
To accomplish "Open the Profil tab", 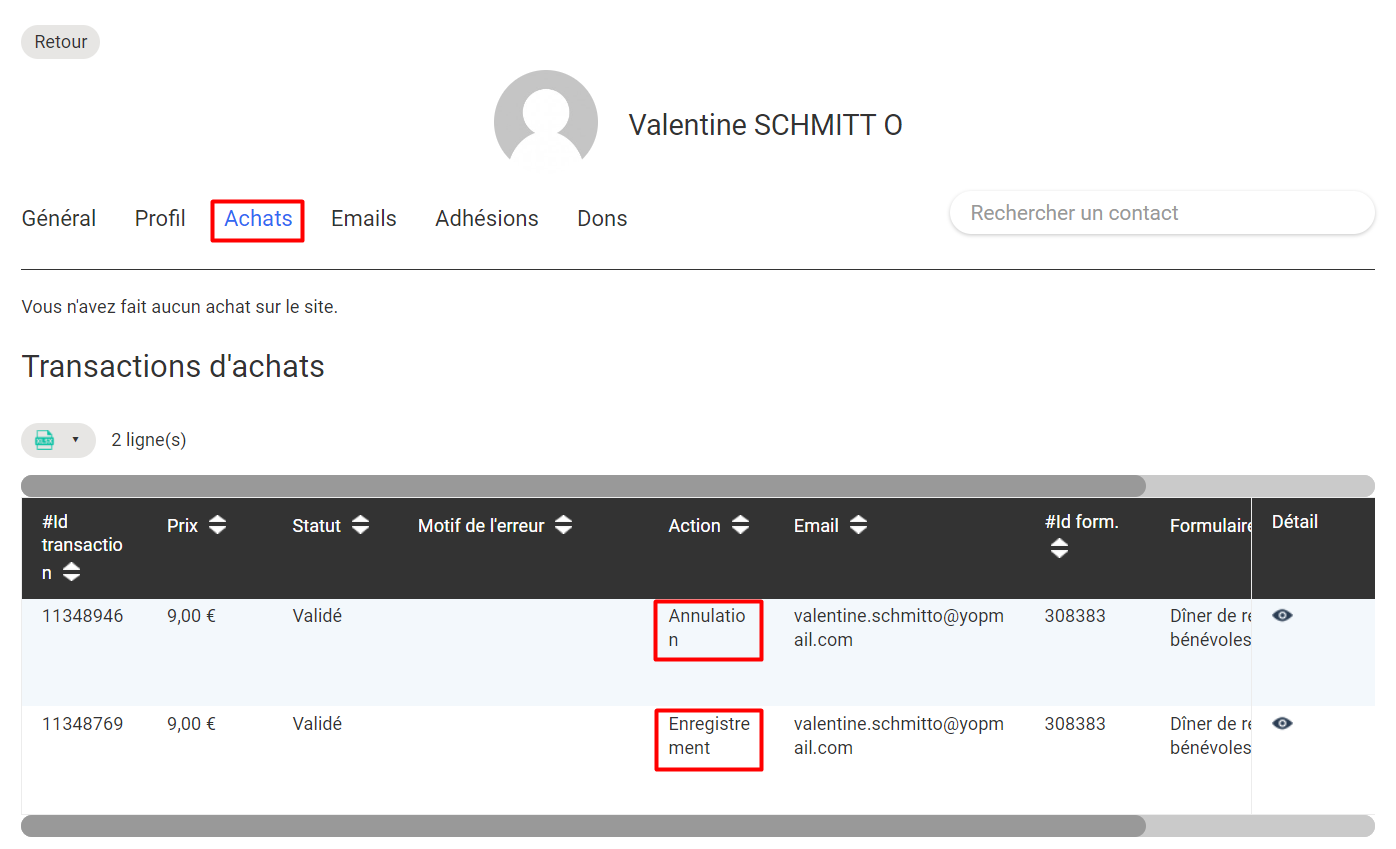I will pos(160,219).
